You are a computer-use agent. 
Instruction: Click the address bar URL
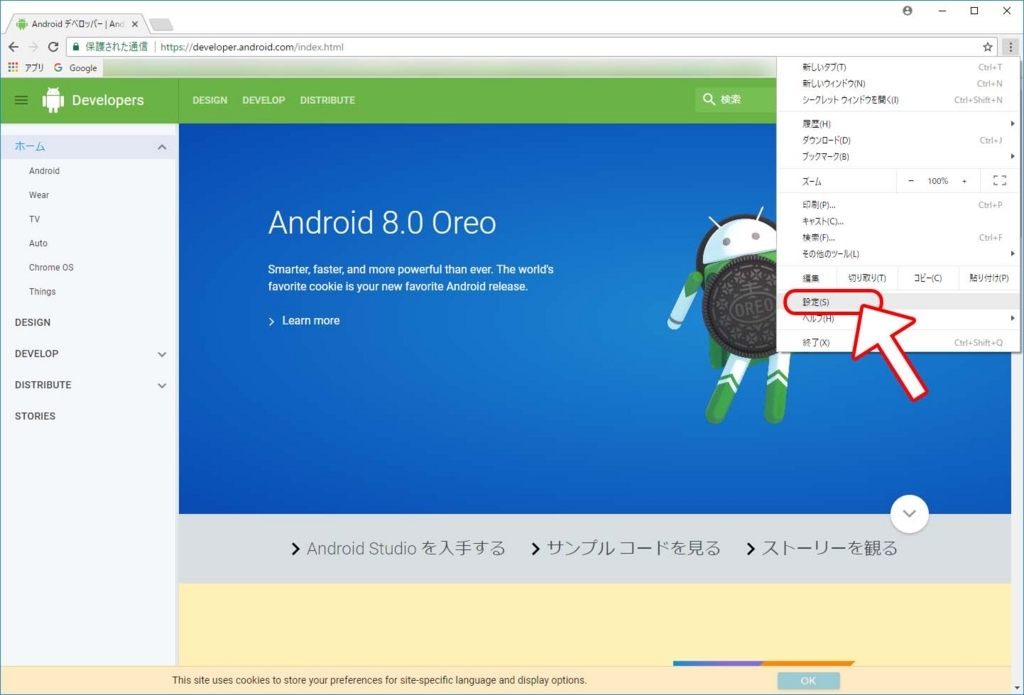pyautogui.click(x=251, y=47)
